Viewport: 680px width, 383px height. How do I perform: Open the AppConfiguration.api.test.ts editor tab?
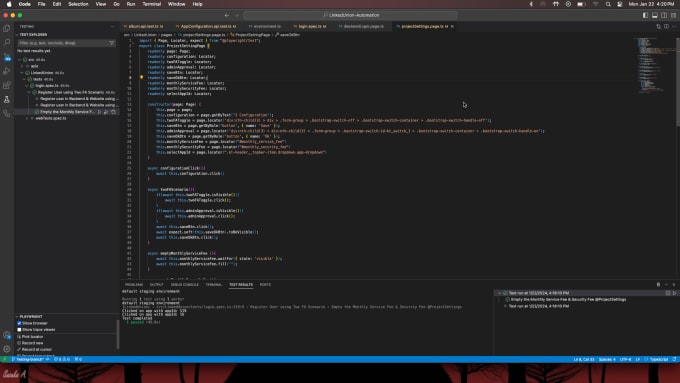pos(206,26)
